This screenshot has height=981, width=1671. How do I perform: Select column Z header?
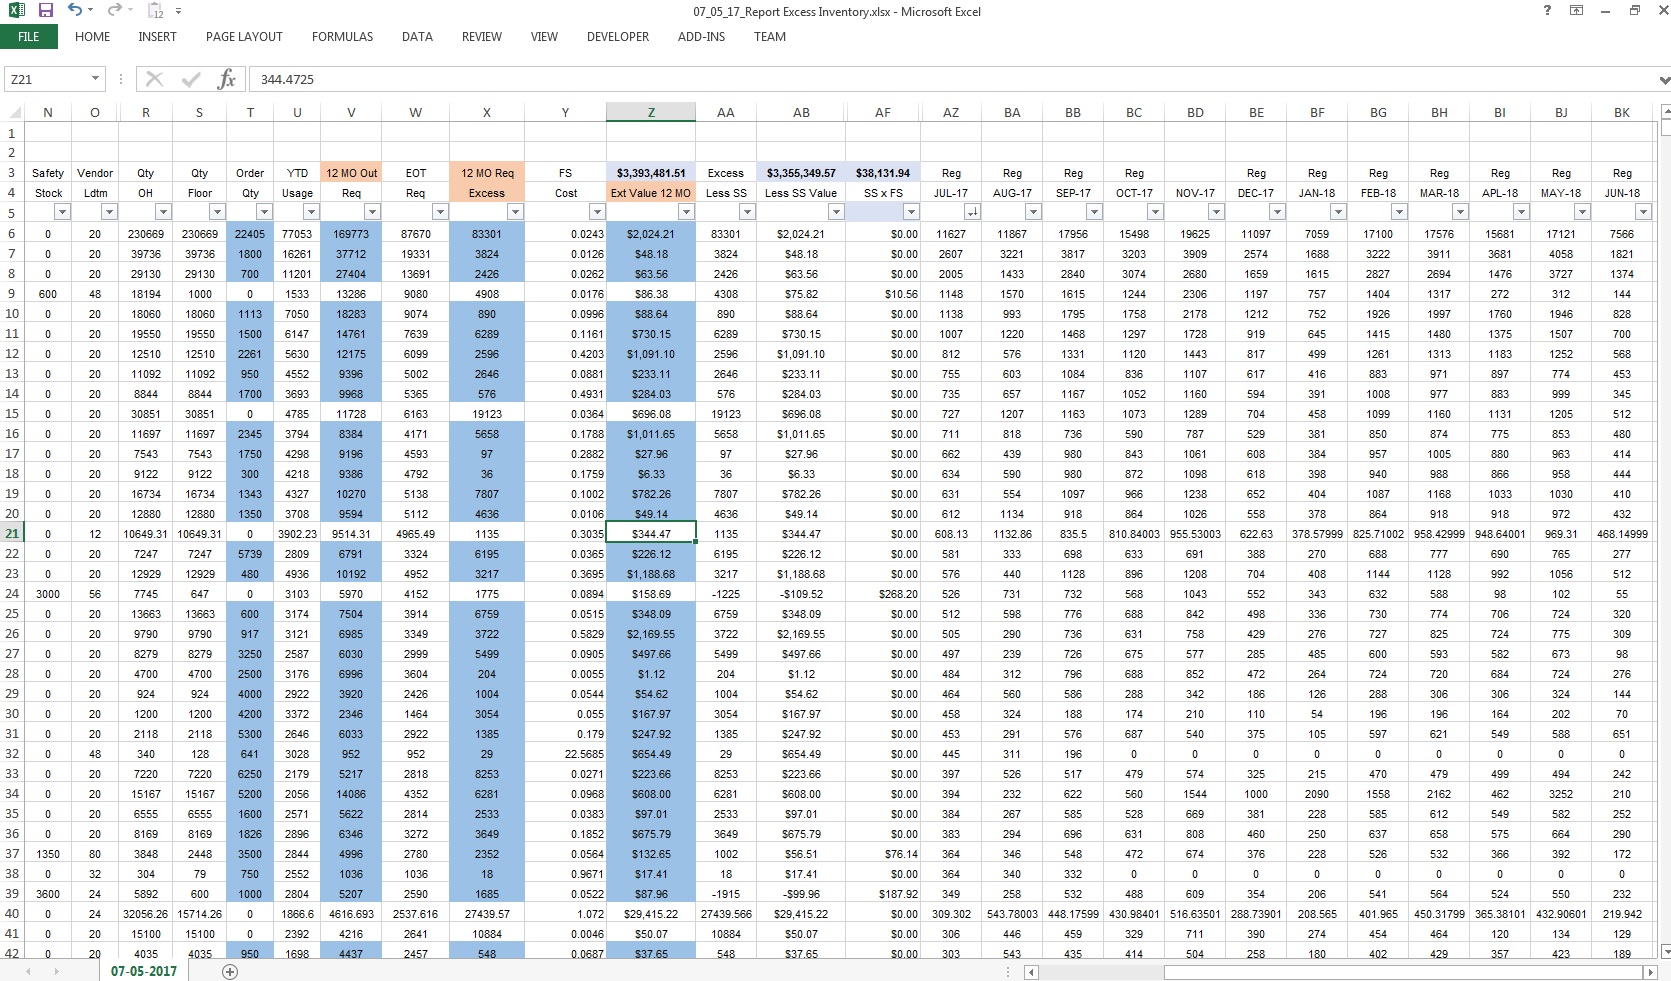[x=651, y=113]
